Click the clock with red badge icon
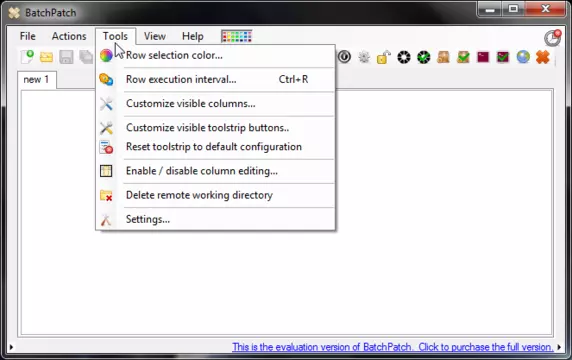 click(552, 38)
